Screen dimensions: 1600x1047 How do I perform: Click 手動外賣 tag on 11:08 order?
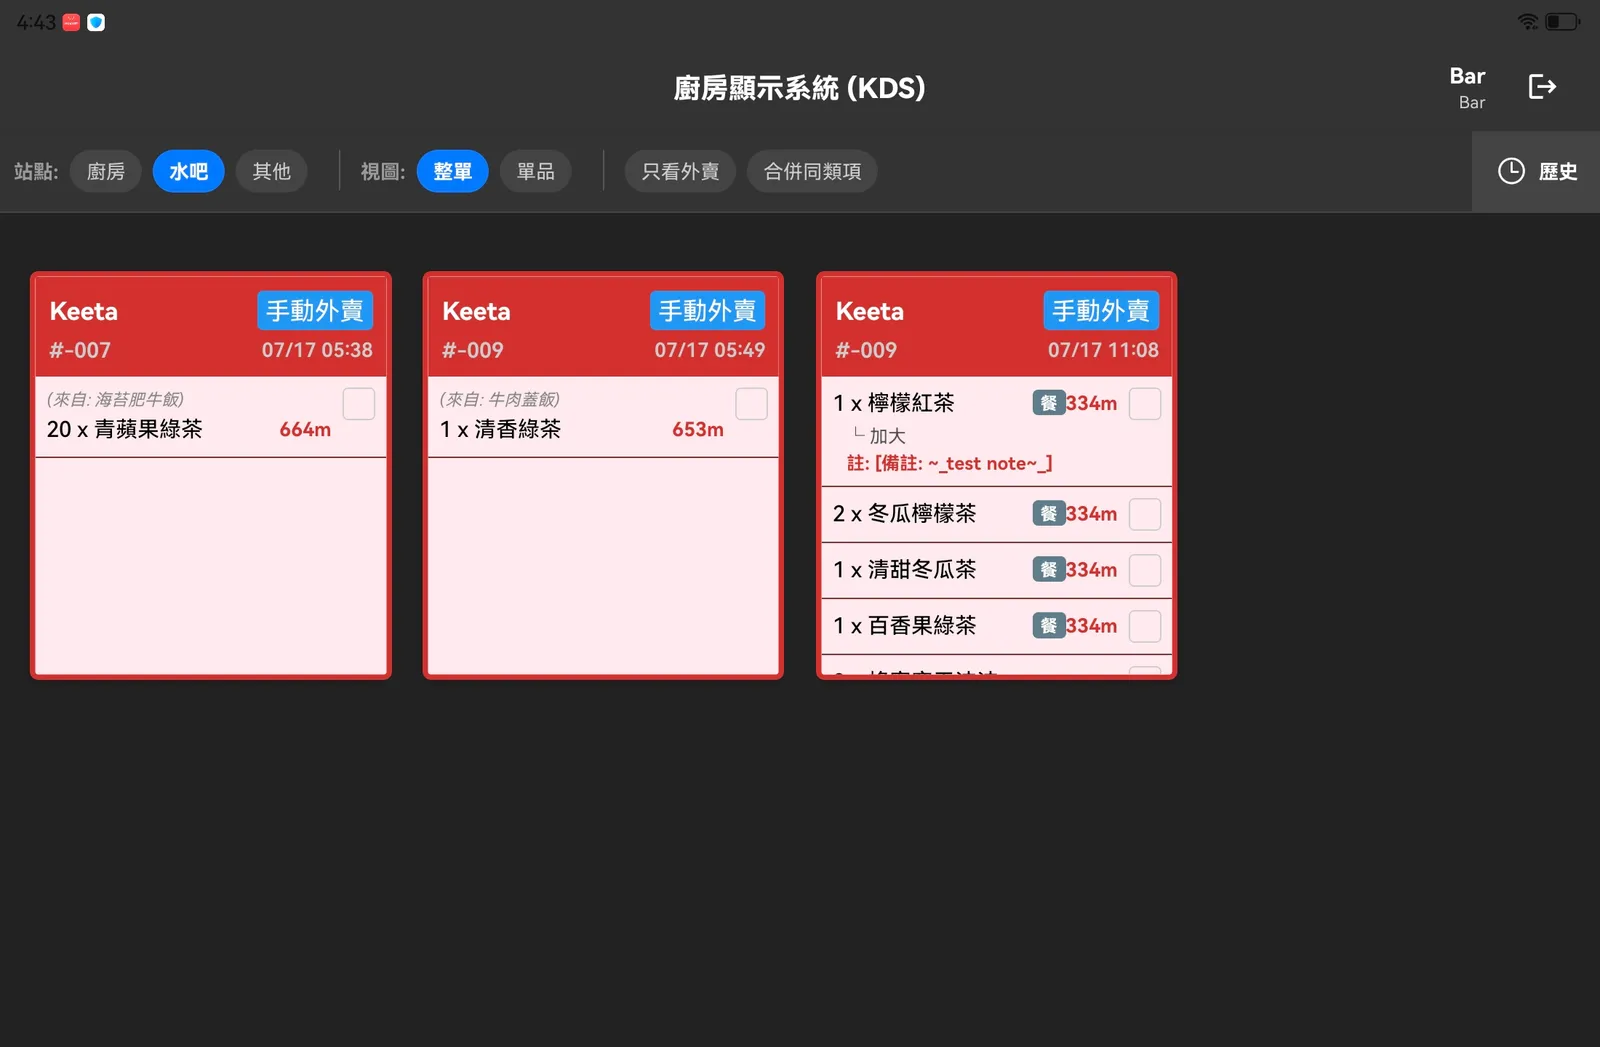tap(1101, 310)
